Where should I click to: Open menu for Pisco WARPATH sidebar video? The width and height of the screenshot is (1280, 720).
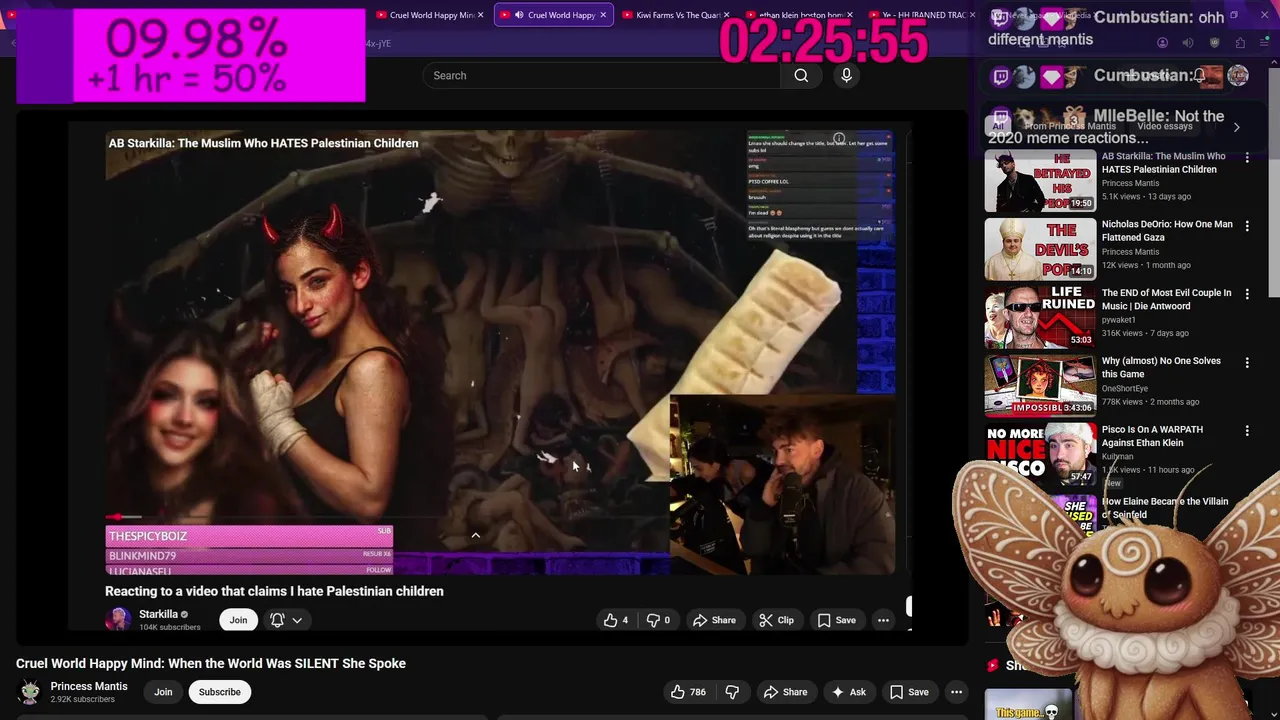point(1247,431)
